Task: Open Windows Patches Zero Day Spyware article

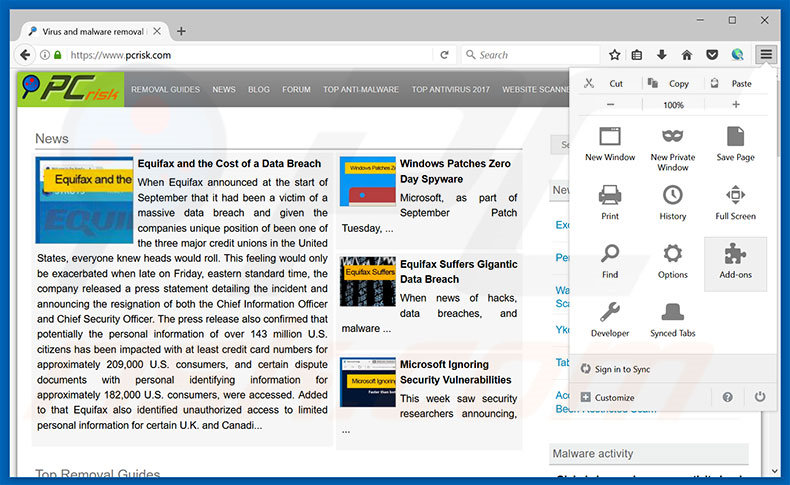Action: coord(455,171)
